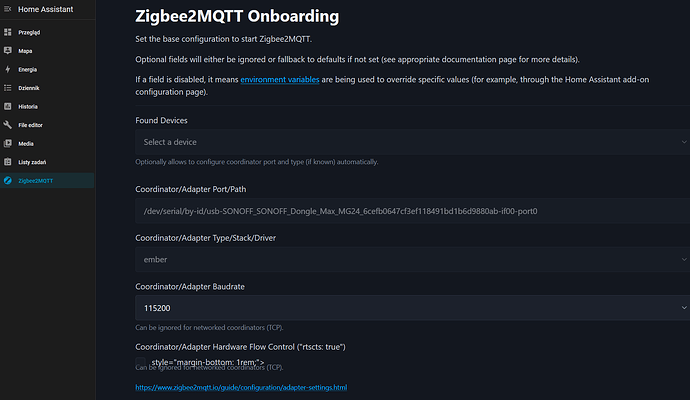Click the Dziennik list icon
The image size is (690, 400).
[x=9, y=88]
